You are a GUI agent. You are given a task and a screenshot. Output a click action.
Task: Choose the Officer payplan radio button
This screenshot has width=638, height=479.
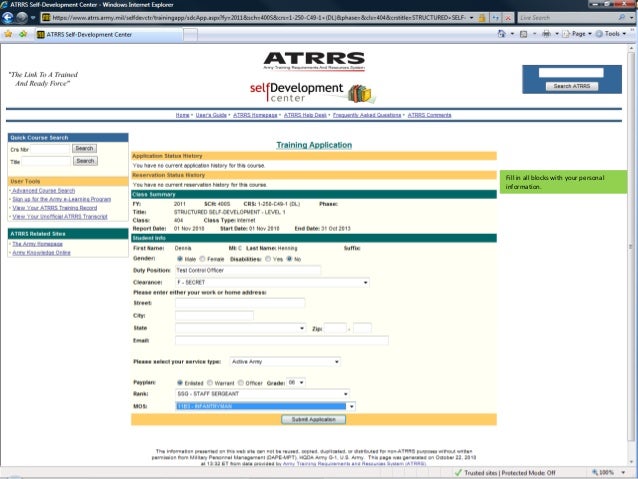(x=241, y=383)
